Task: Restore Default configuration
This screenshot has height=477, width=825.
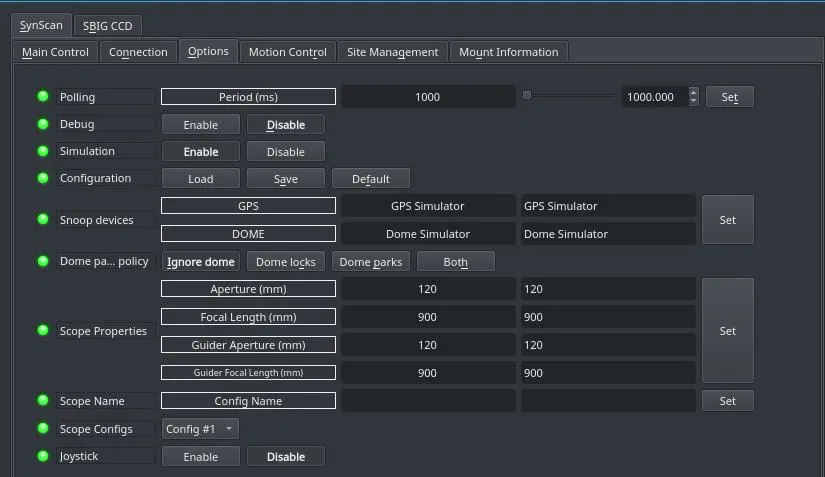Action: [x=370, y=179]
